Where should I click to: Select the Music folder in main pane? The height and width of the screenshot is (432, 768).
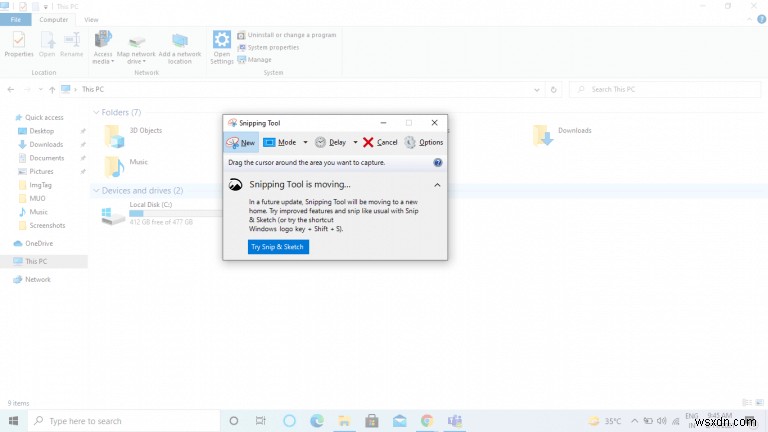126,167
